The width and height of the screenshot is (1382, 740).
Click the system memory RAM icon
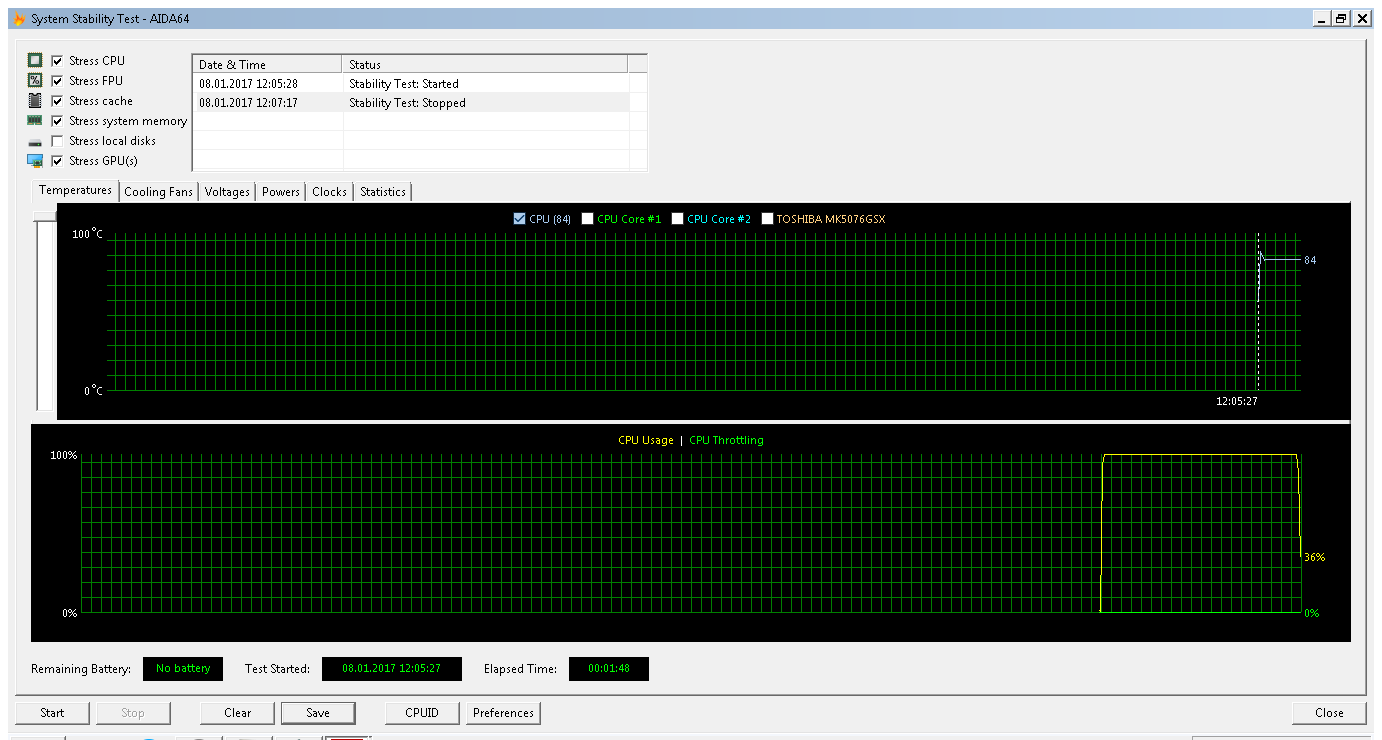pyautogui.click(x=35, y=121)
